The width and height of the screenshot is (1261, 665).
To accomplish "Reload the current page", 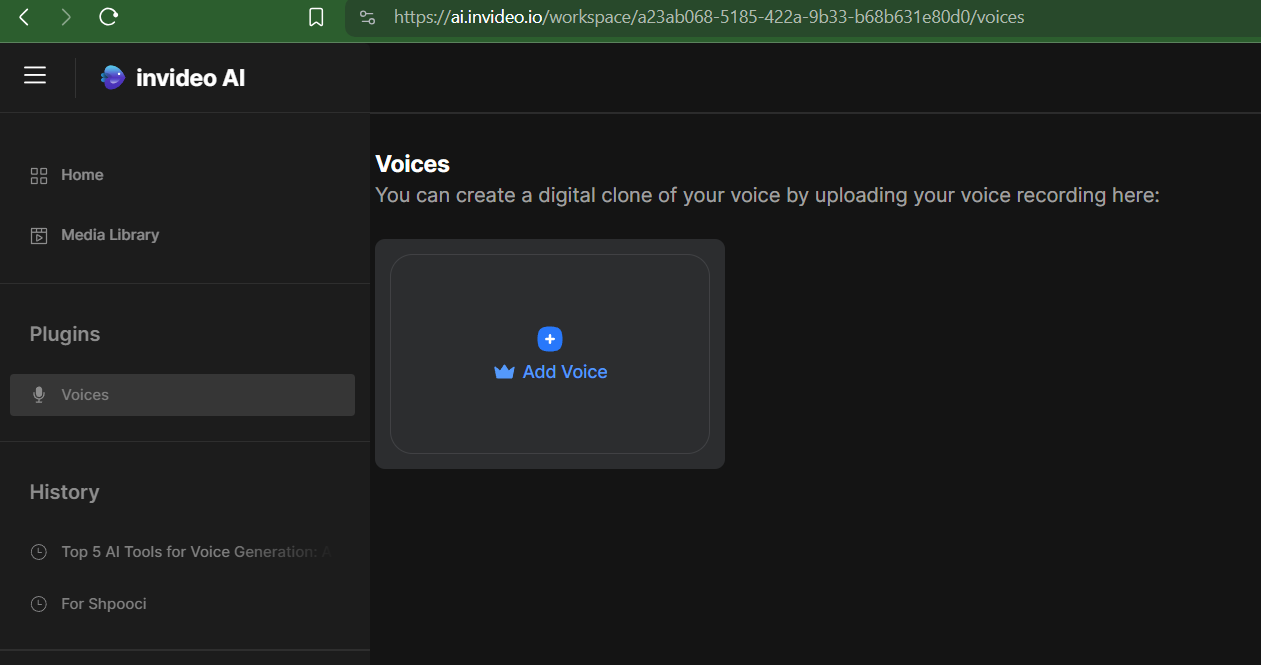I will [109, 17].
